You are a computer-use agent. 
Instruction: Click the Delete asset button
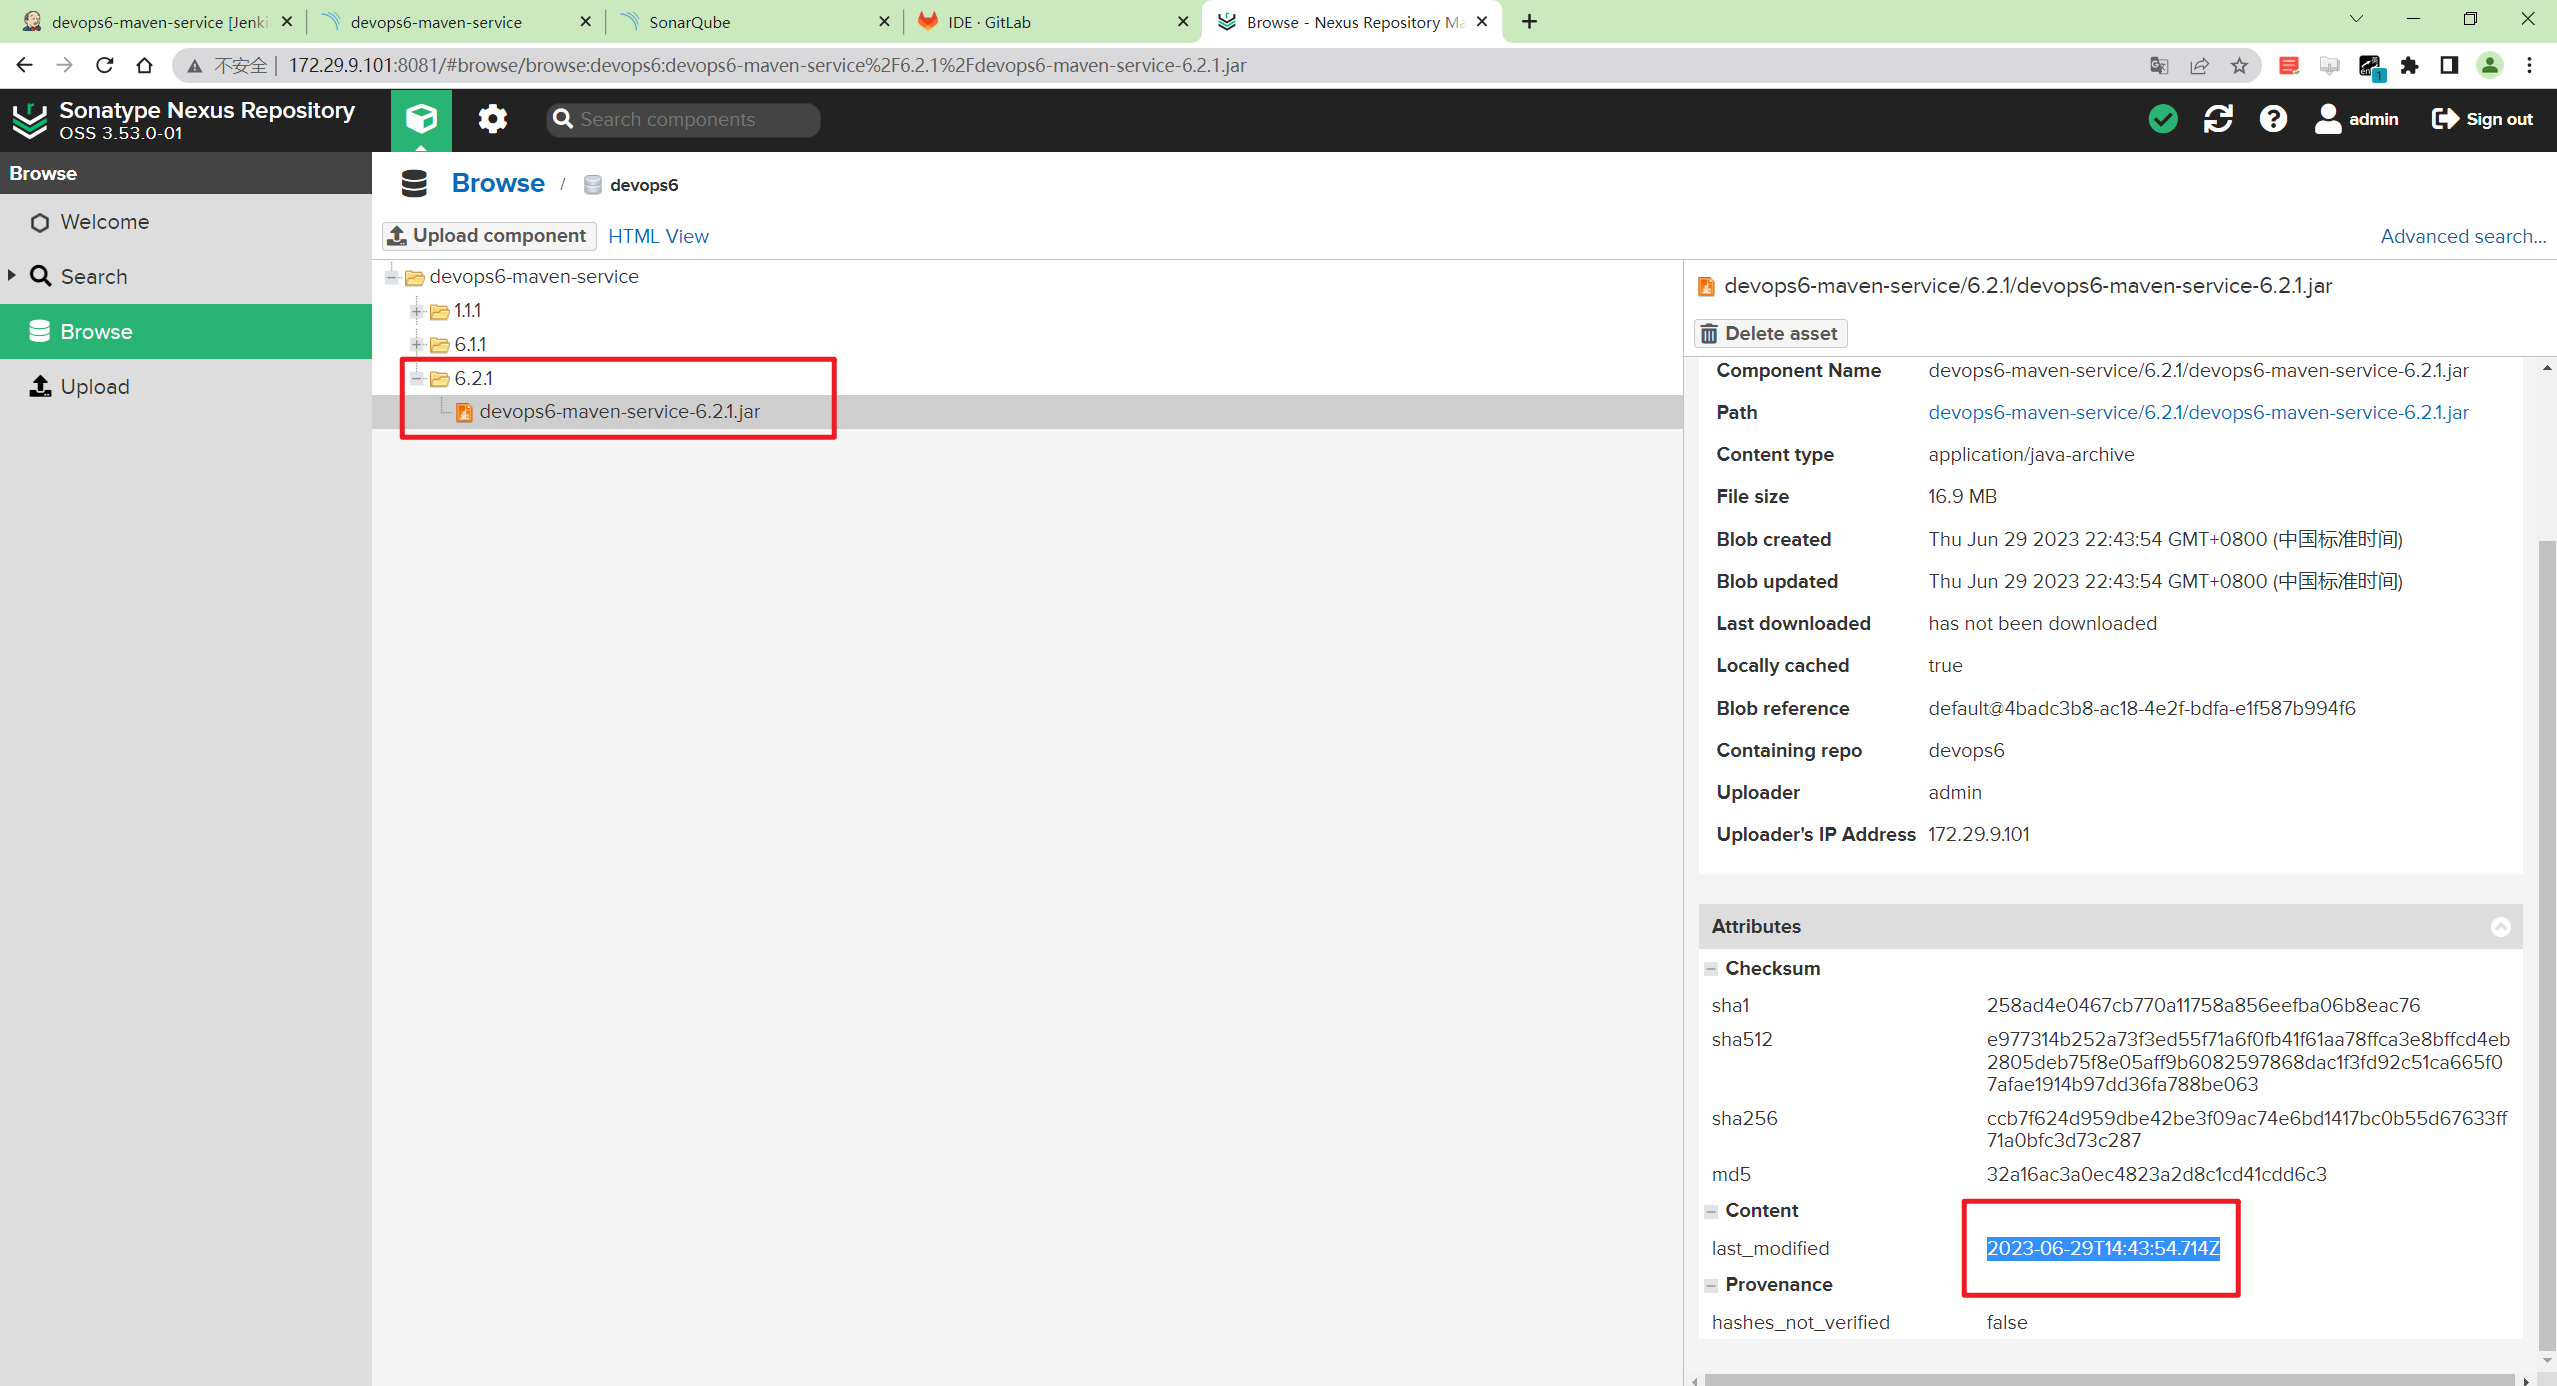click(x=1770, y=333)
